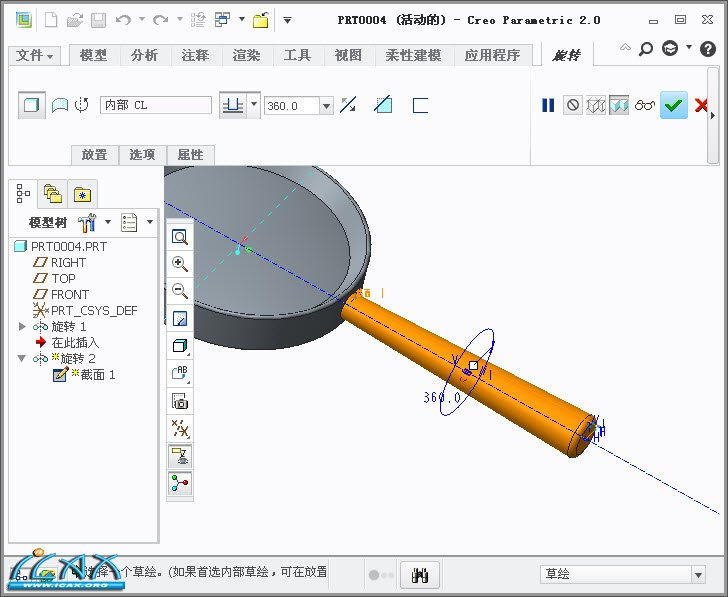The image size is (728, 597).
Task: Open the 放置 panel
Action: (94, 155)
